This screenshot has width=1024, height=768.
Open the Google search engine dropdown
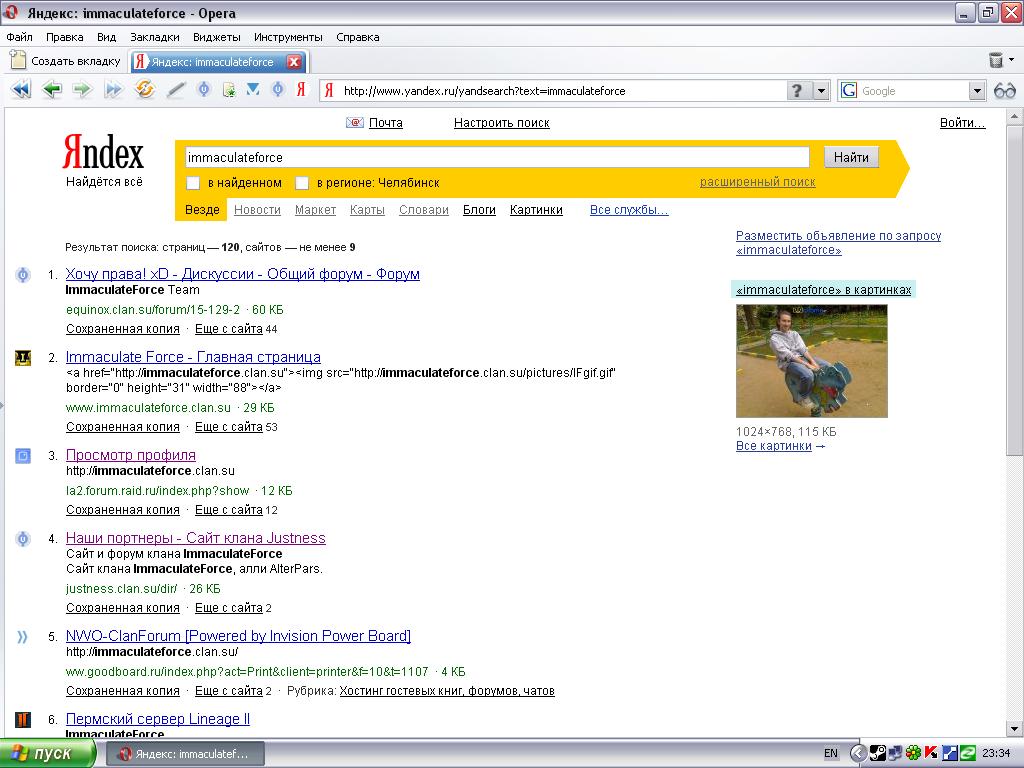tap(977, 91)
